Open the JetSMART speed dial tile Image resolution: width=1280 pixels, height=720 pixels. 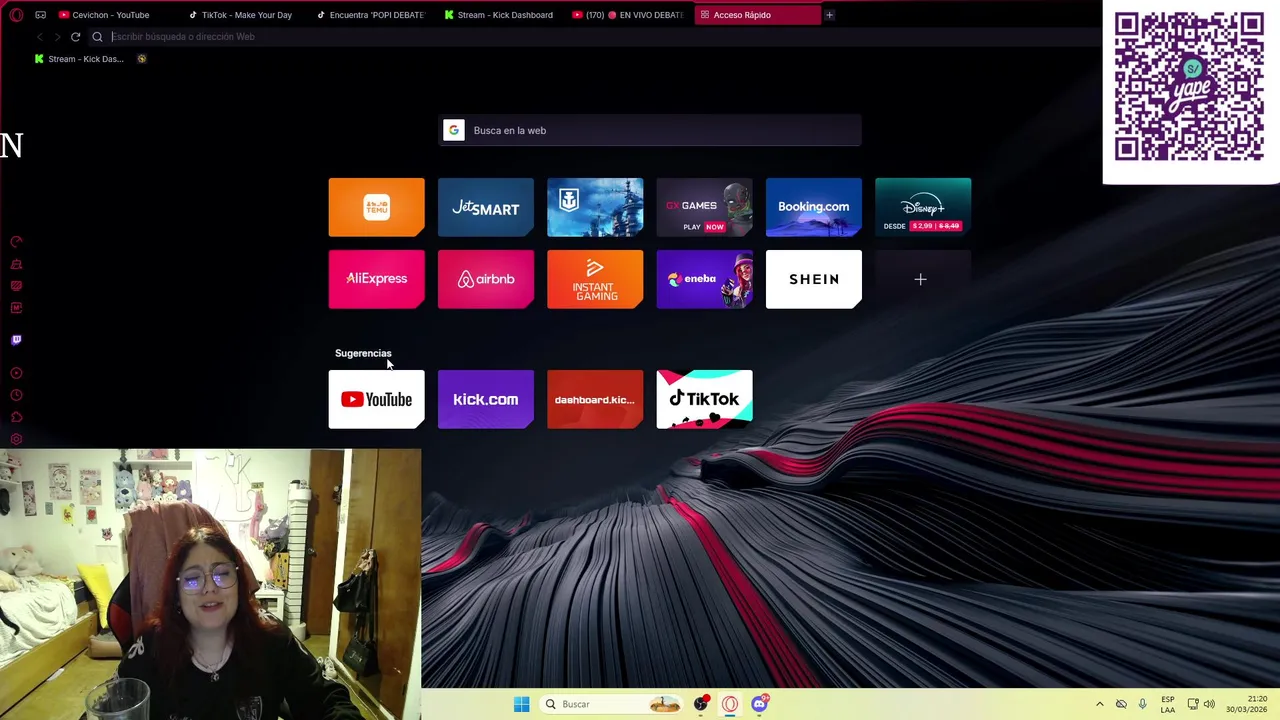(486, 207)
